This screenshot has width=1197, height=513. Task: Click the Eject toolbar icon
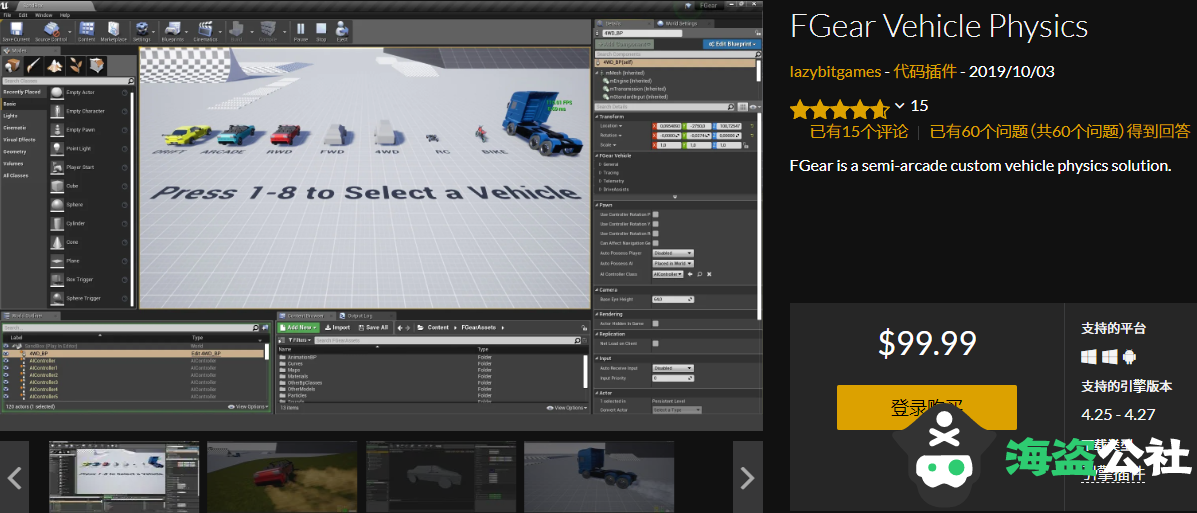click(342, 31)
